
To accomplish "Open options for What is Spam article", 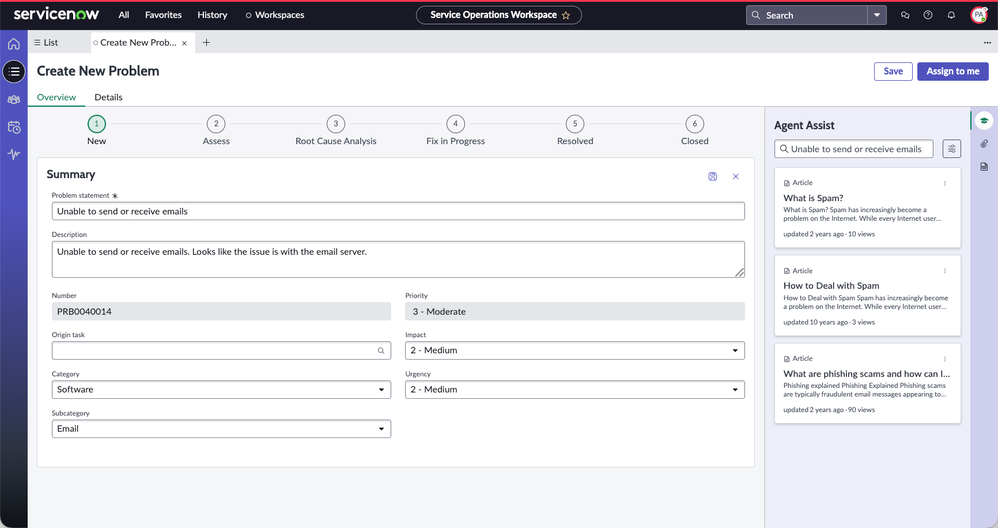I will click(945, 183).
